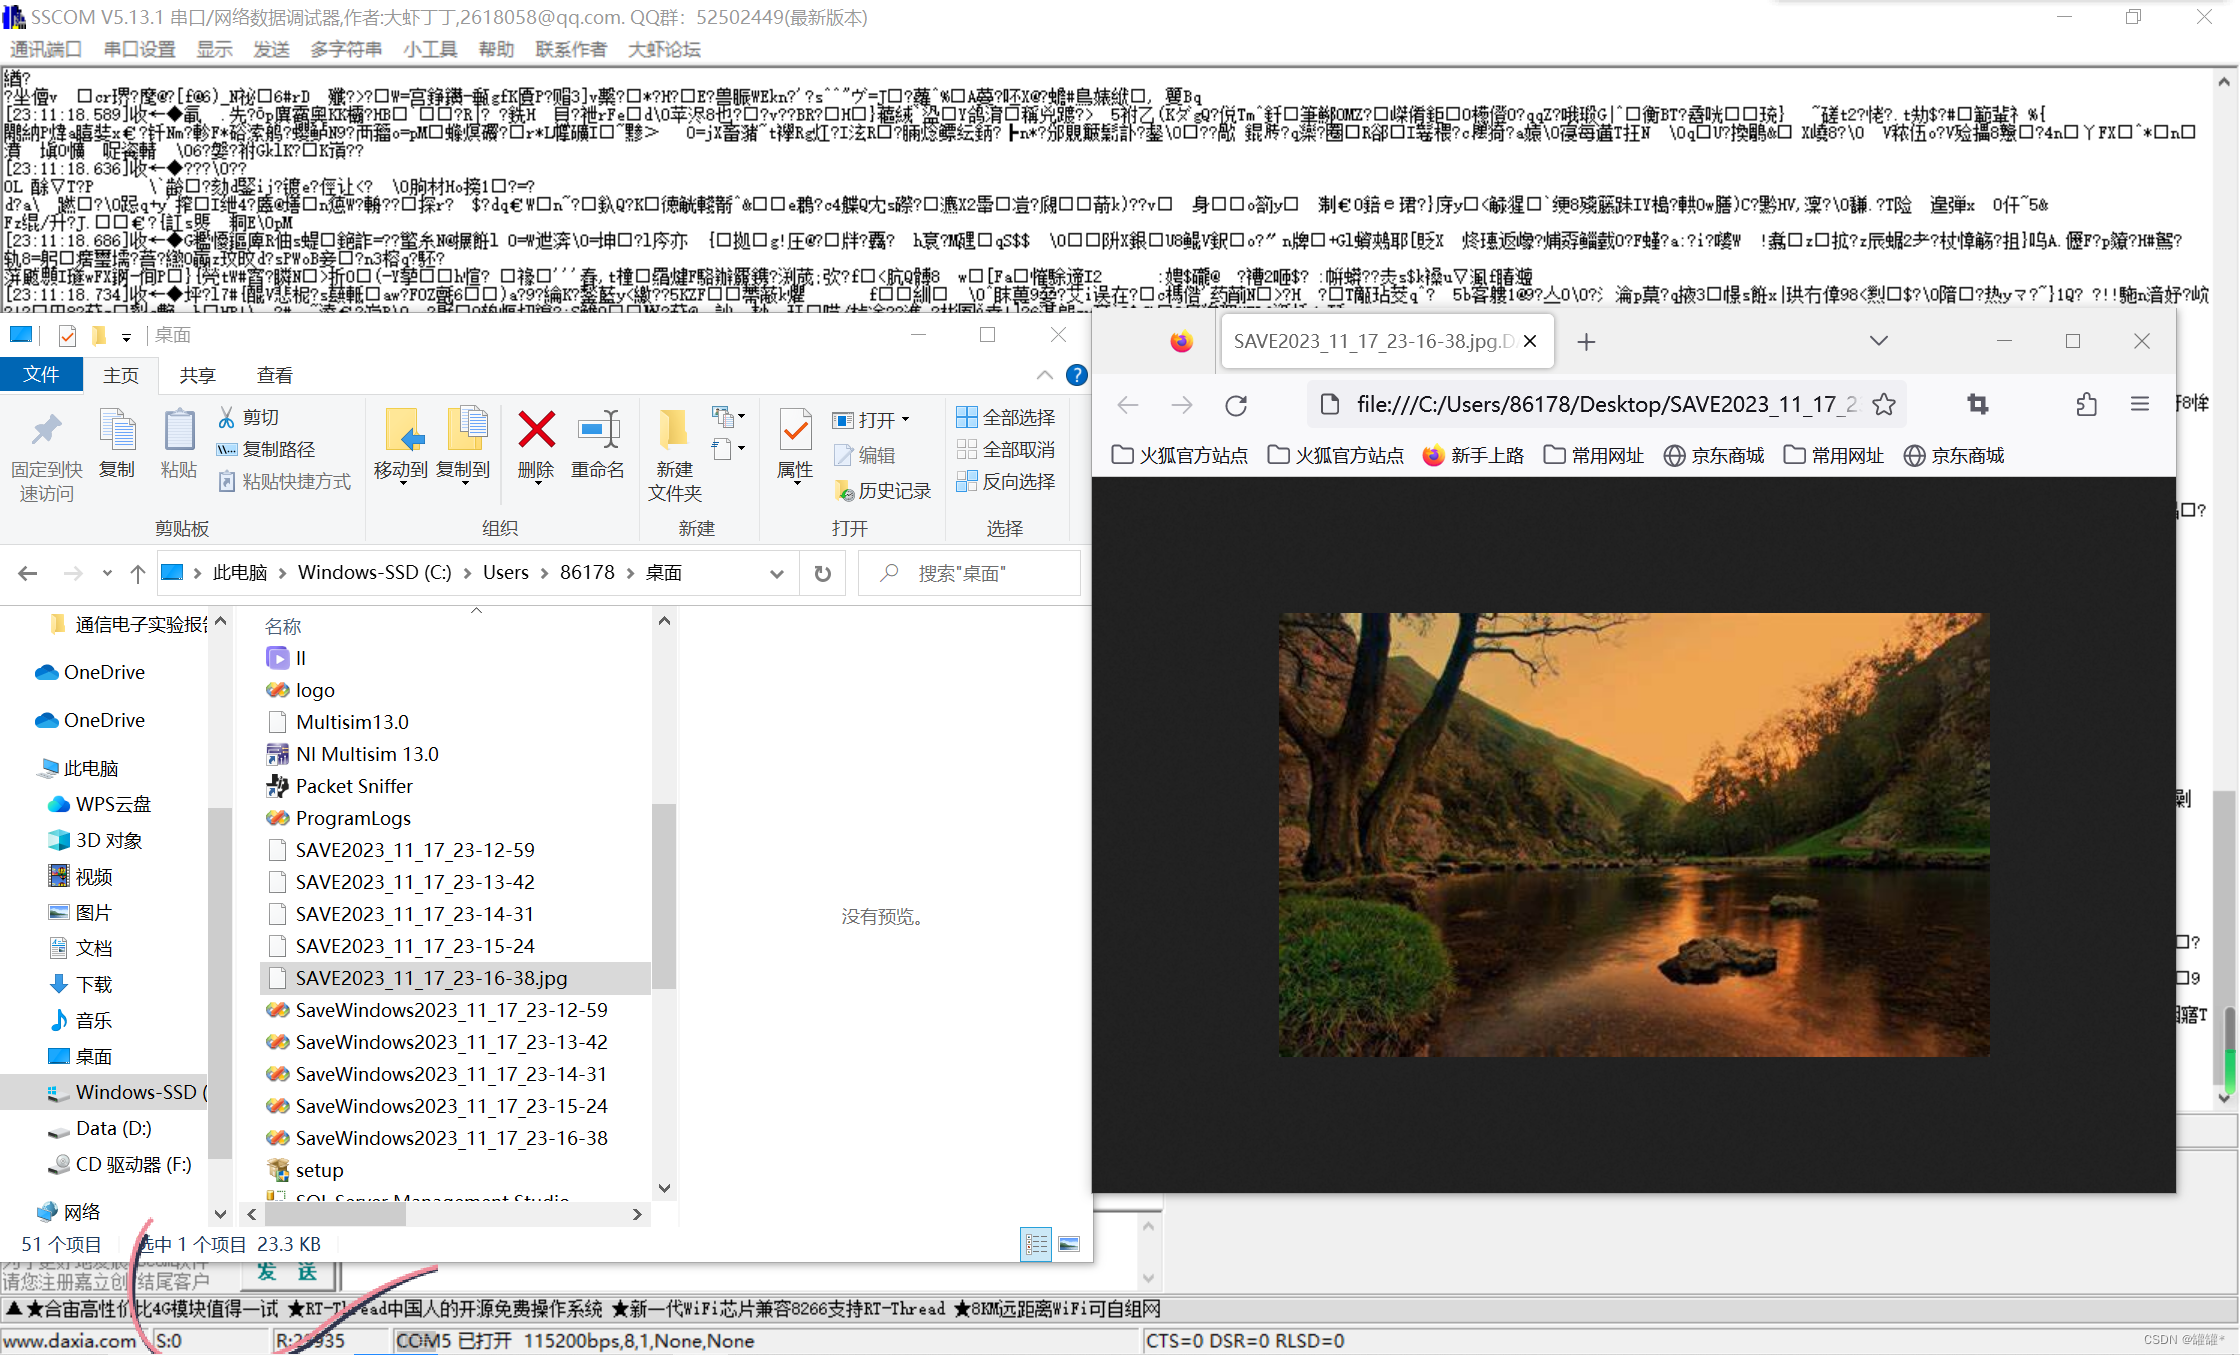Viewport: 2240px width, 1355px height.
Task: Select SAVE2023_11_17_23-16-38.jpg file
Action: pyautogui.click(x=455, y=978)
